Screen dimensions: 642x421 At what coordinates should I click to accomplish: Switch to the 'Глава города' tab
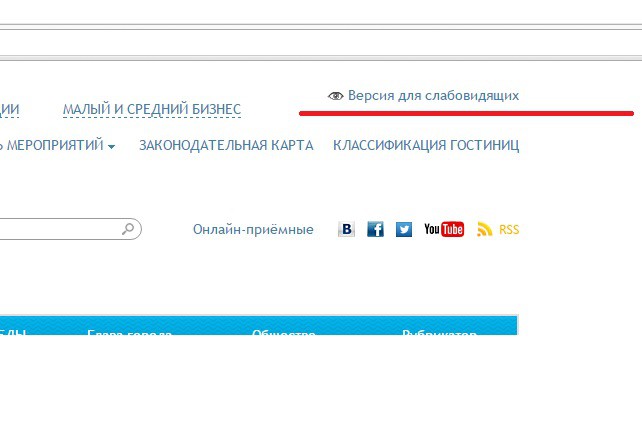pyautogui.click(x=129, y=332)
